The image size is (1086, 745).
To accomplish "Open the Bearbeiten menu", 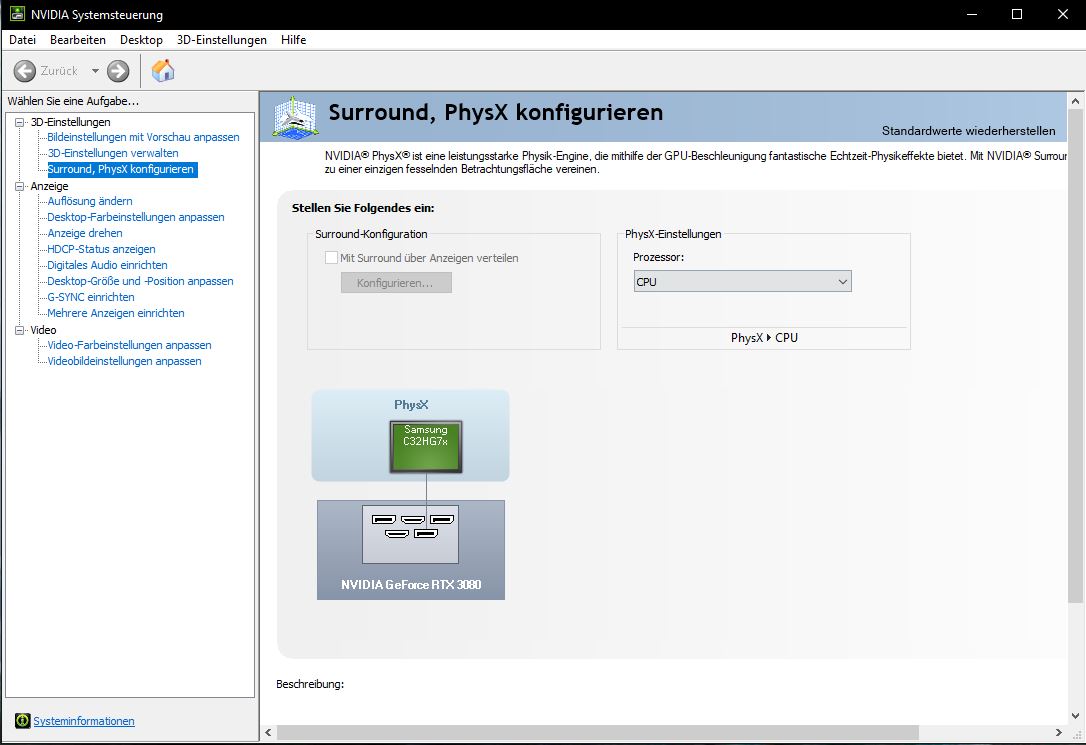I will 78,39.
